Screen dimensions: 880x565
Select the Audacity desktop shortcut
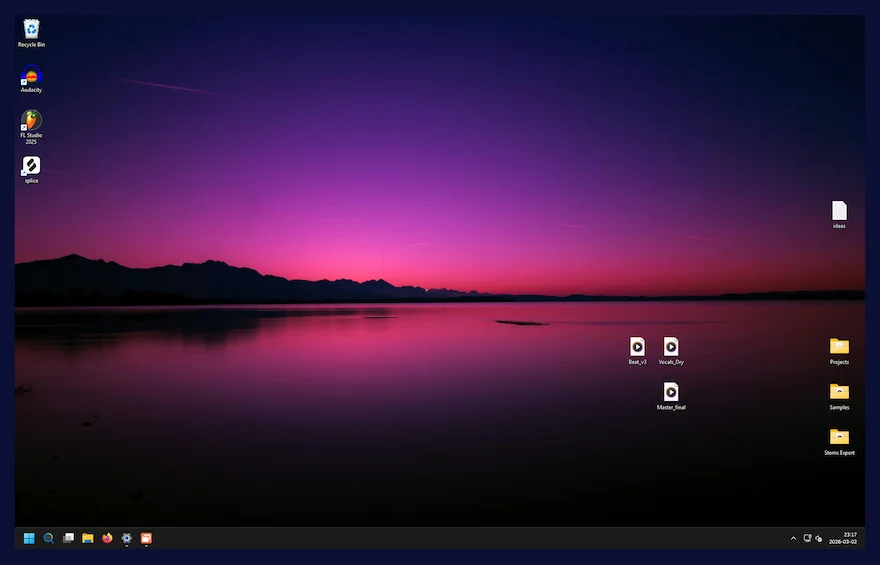(31, 79)
